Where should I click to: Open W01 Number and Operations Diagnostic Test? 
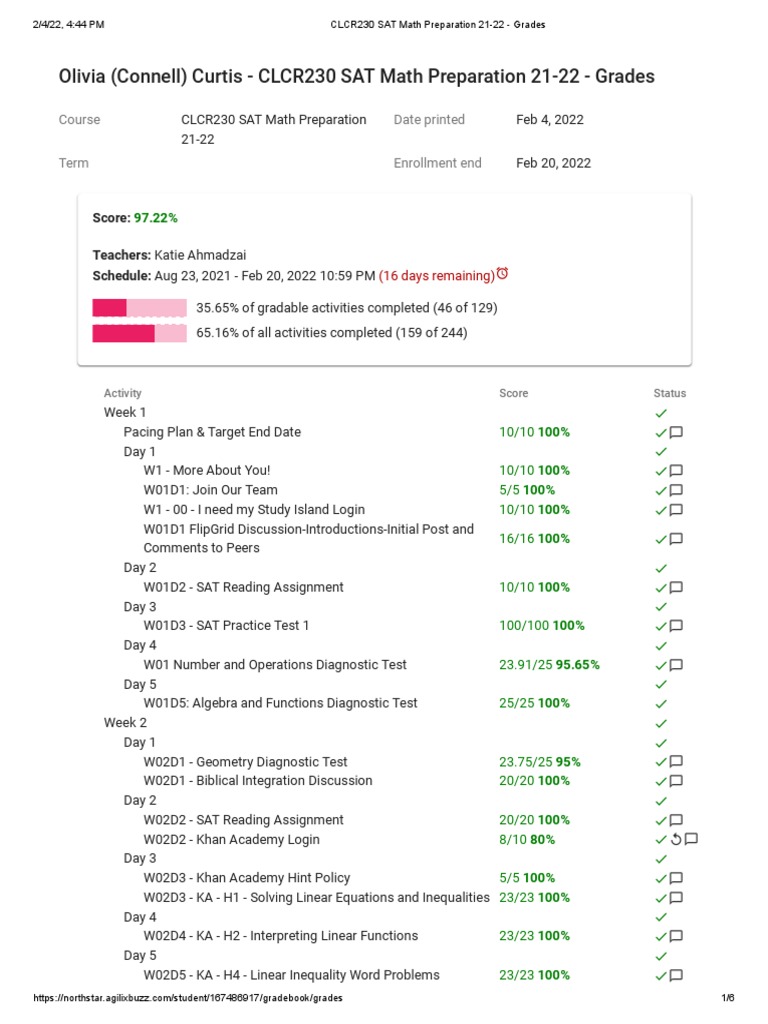[x=275, y=664]
